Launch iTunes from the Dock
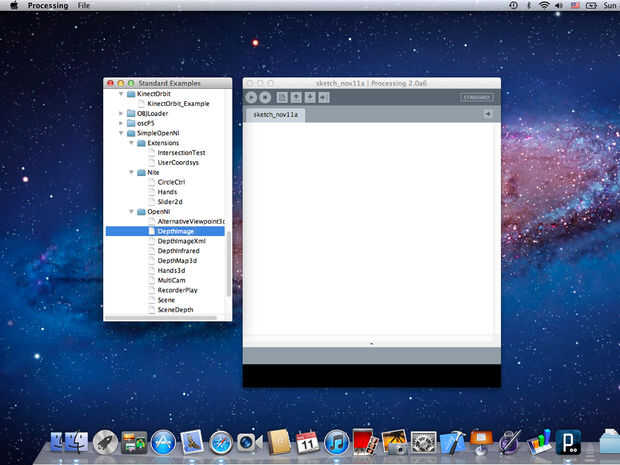This screenshot has width=620, height=465. pos(336,441)
